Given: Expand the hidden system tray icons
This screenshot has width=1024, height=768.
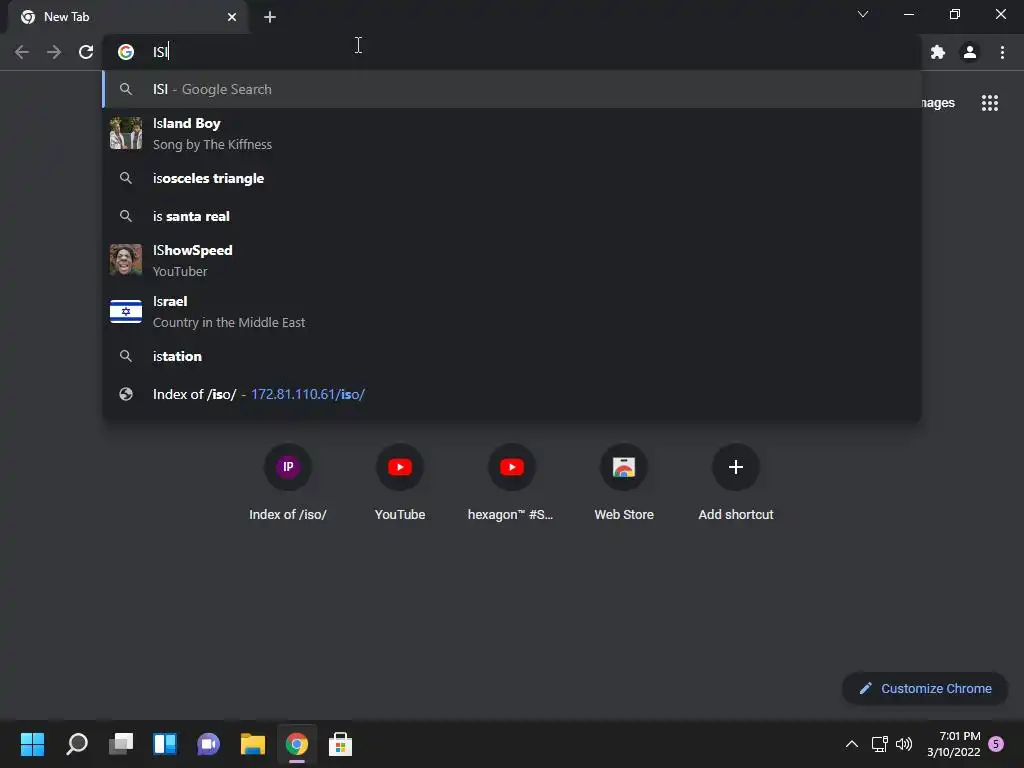Looking at the screenshot, I should (852, 744).
